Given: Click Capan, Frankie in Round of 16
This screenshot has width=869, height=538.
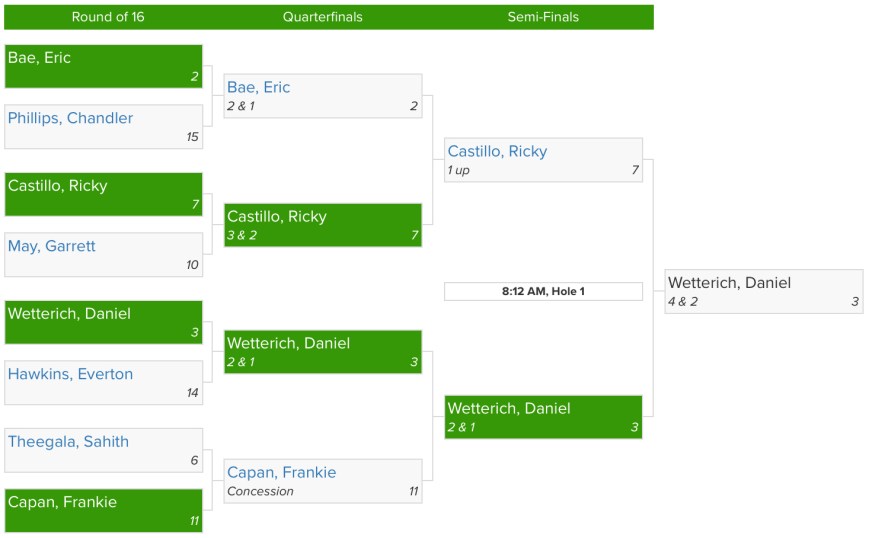Looking at the screenshot, I should (62, 502).
